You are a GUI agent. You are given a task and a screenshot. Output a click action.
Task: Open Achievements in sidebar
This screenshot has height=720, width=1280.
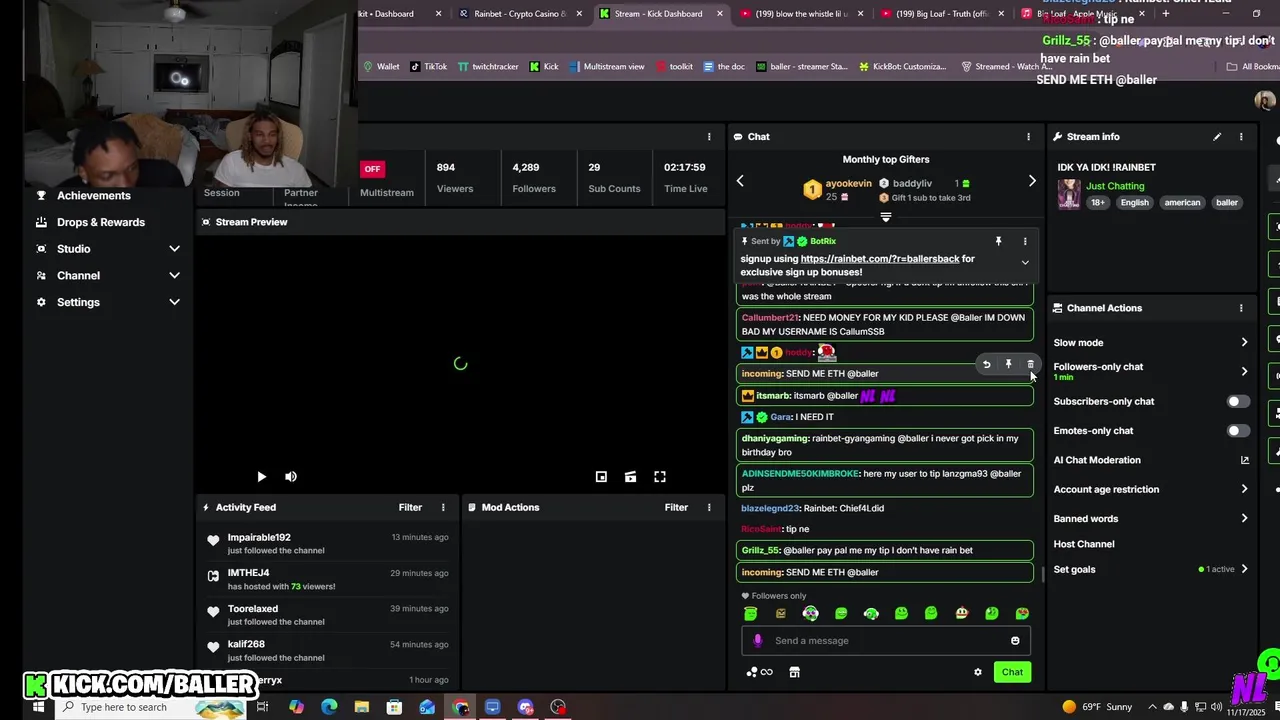tap(94, 196)
